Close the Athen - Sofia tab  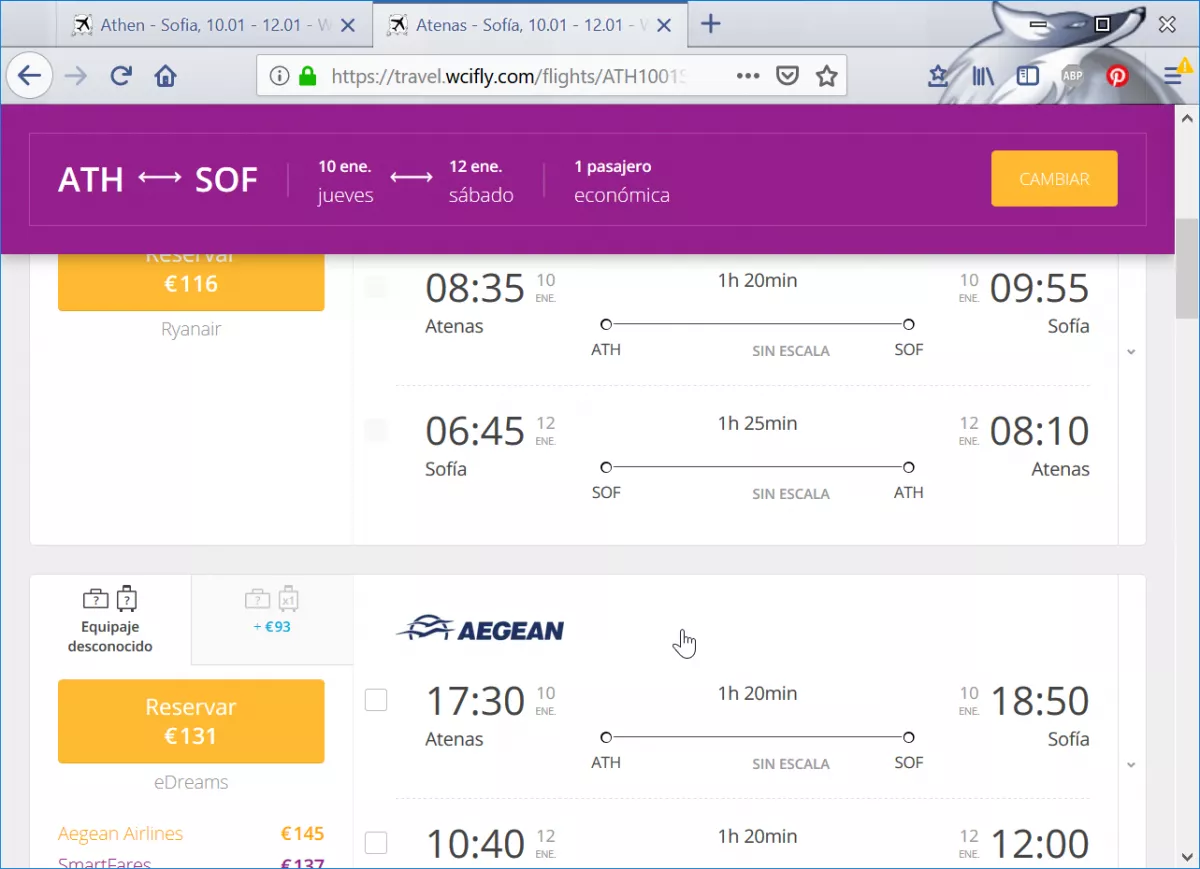(x=348, y=26)
